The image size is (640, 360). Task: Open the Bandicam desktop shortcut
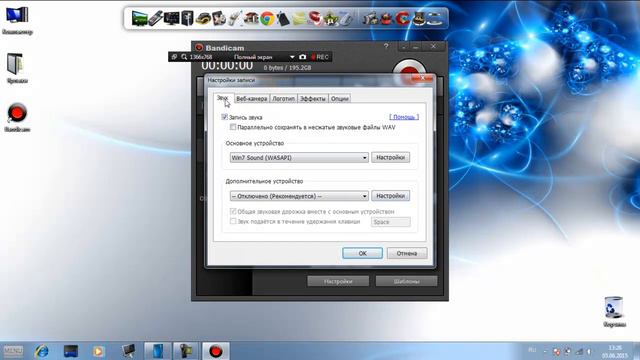pos(17,118)
